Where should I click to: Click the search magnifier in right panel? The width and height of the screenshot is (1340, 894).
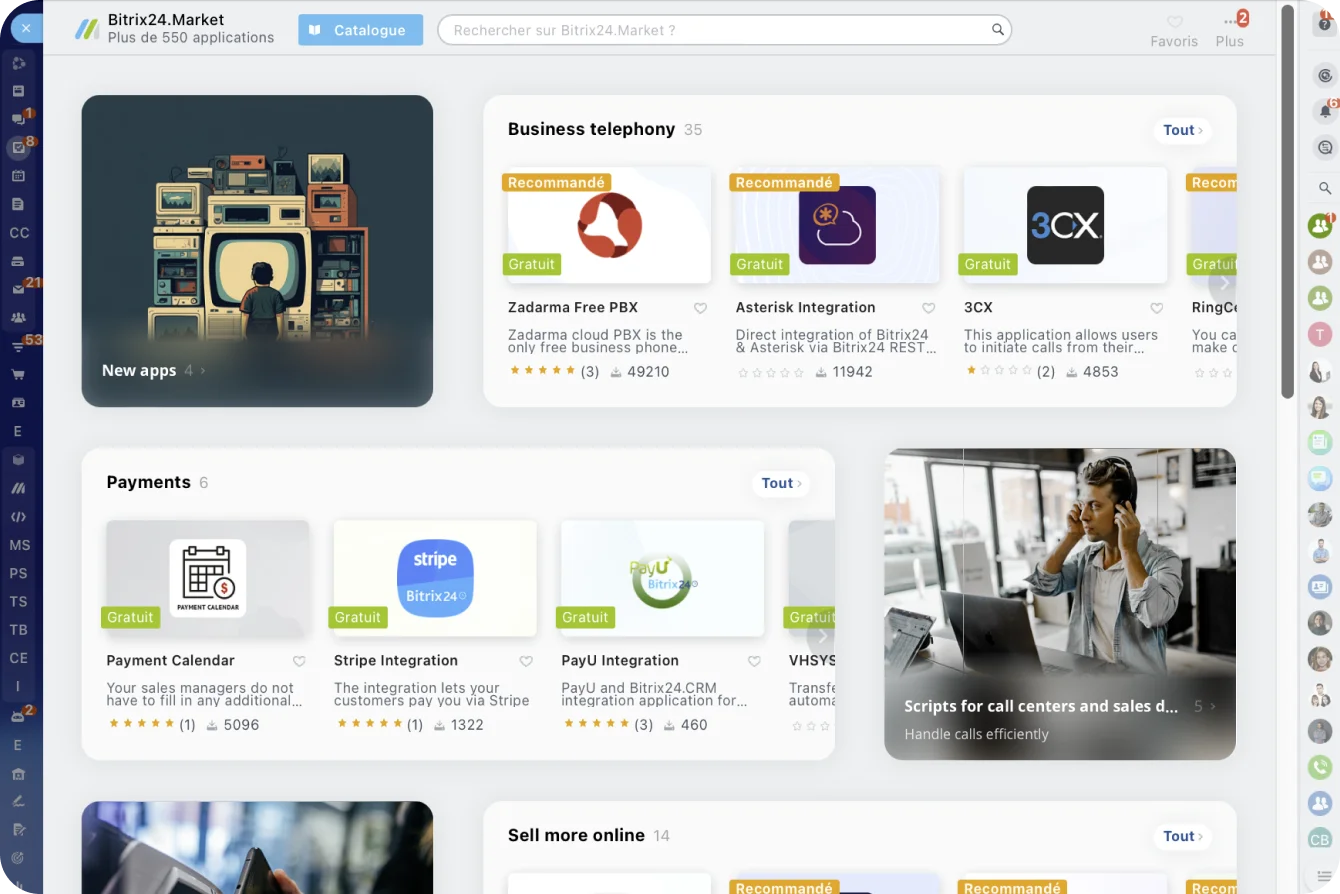point(1325,188)
